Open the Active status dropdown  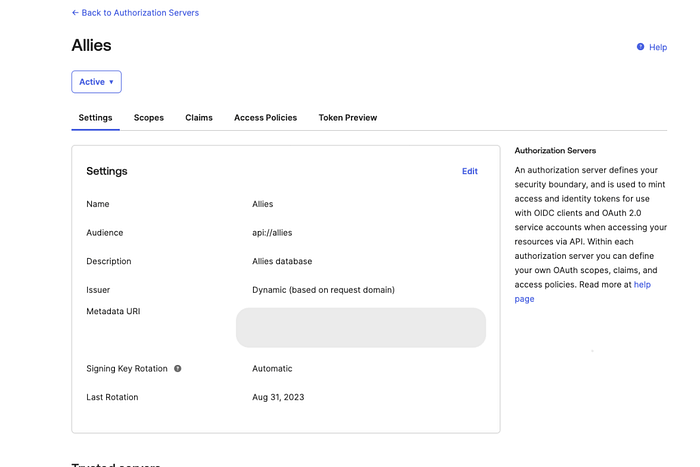coord(96,82)
